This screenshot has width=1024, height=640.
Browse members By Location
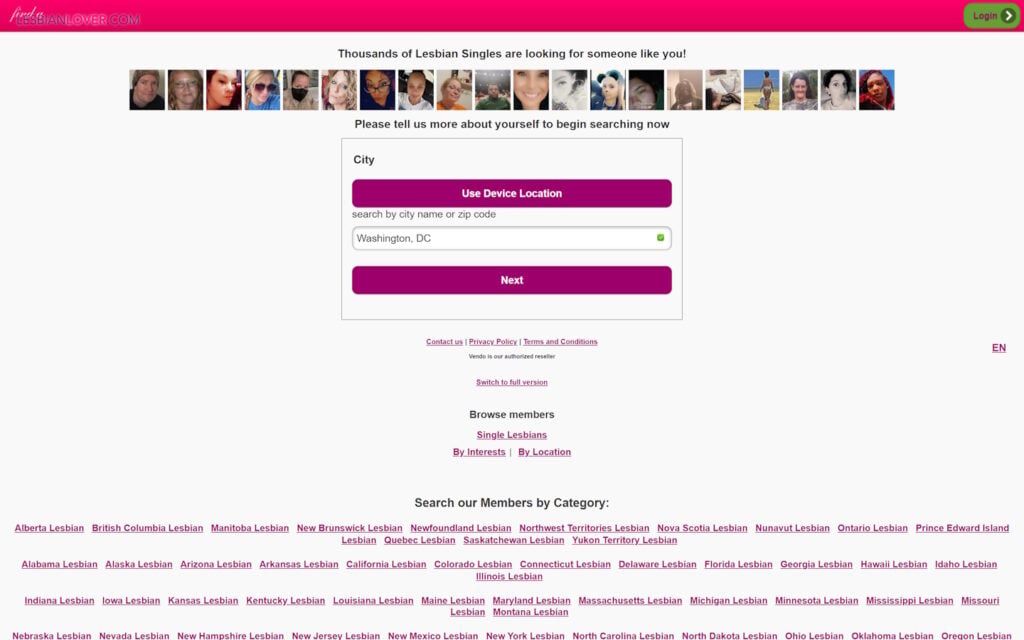544,452
